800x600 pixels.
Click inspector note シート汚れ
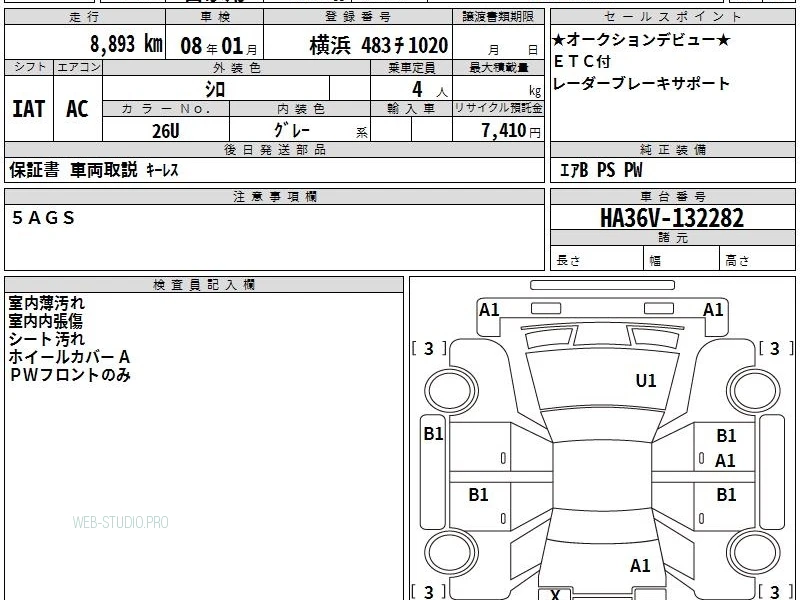[x=46, y=339]
